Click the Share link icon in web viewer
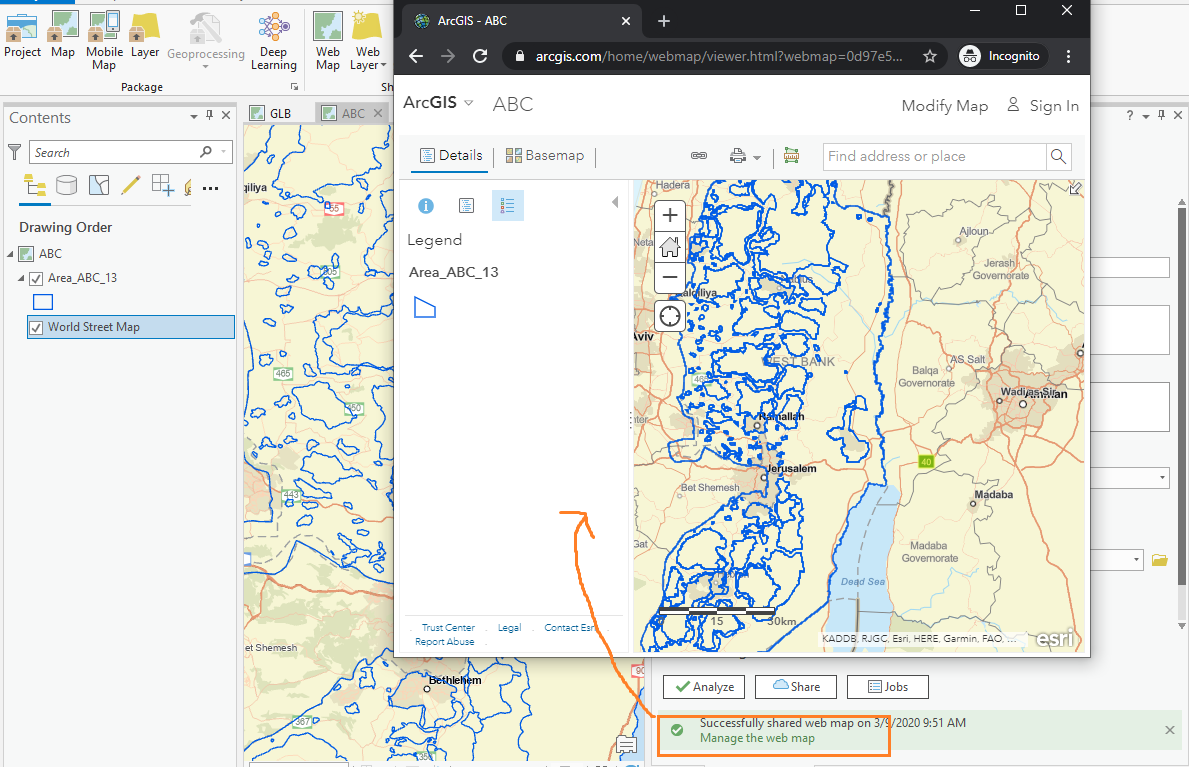 [699, 156]
